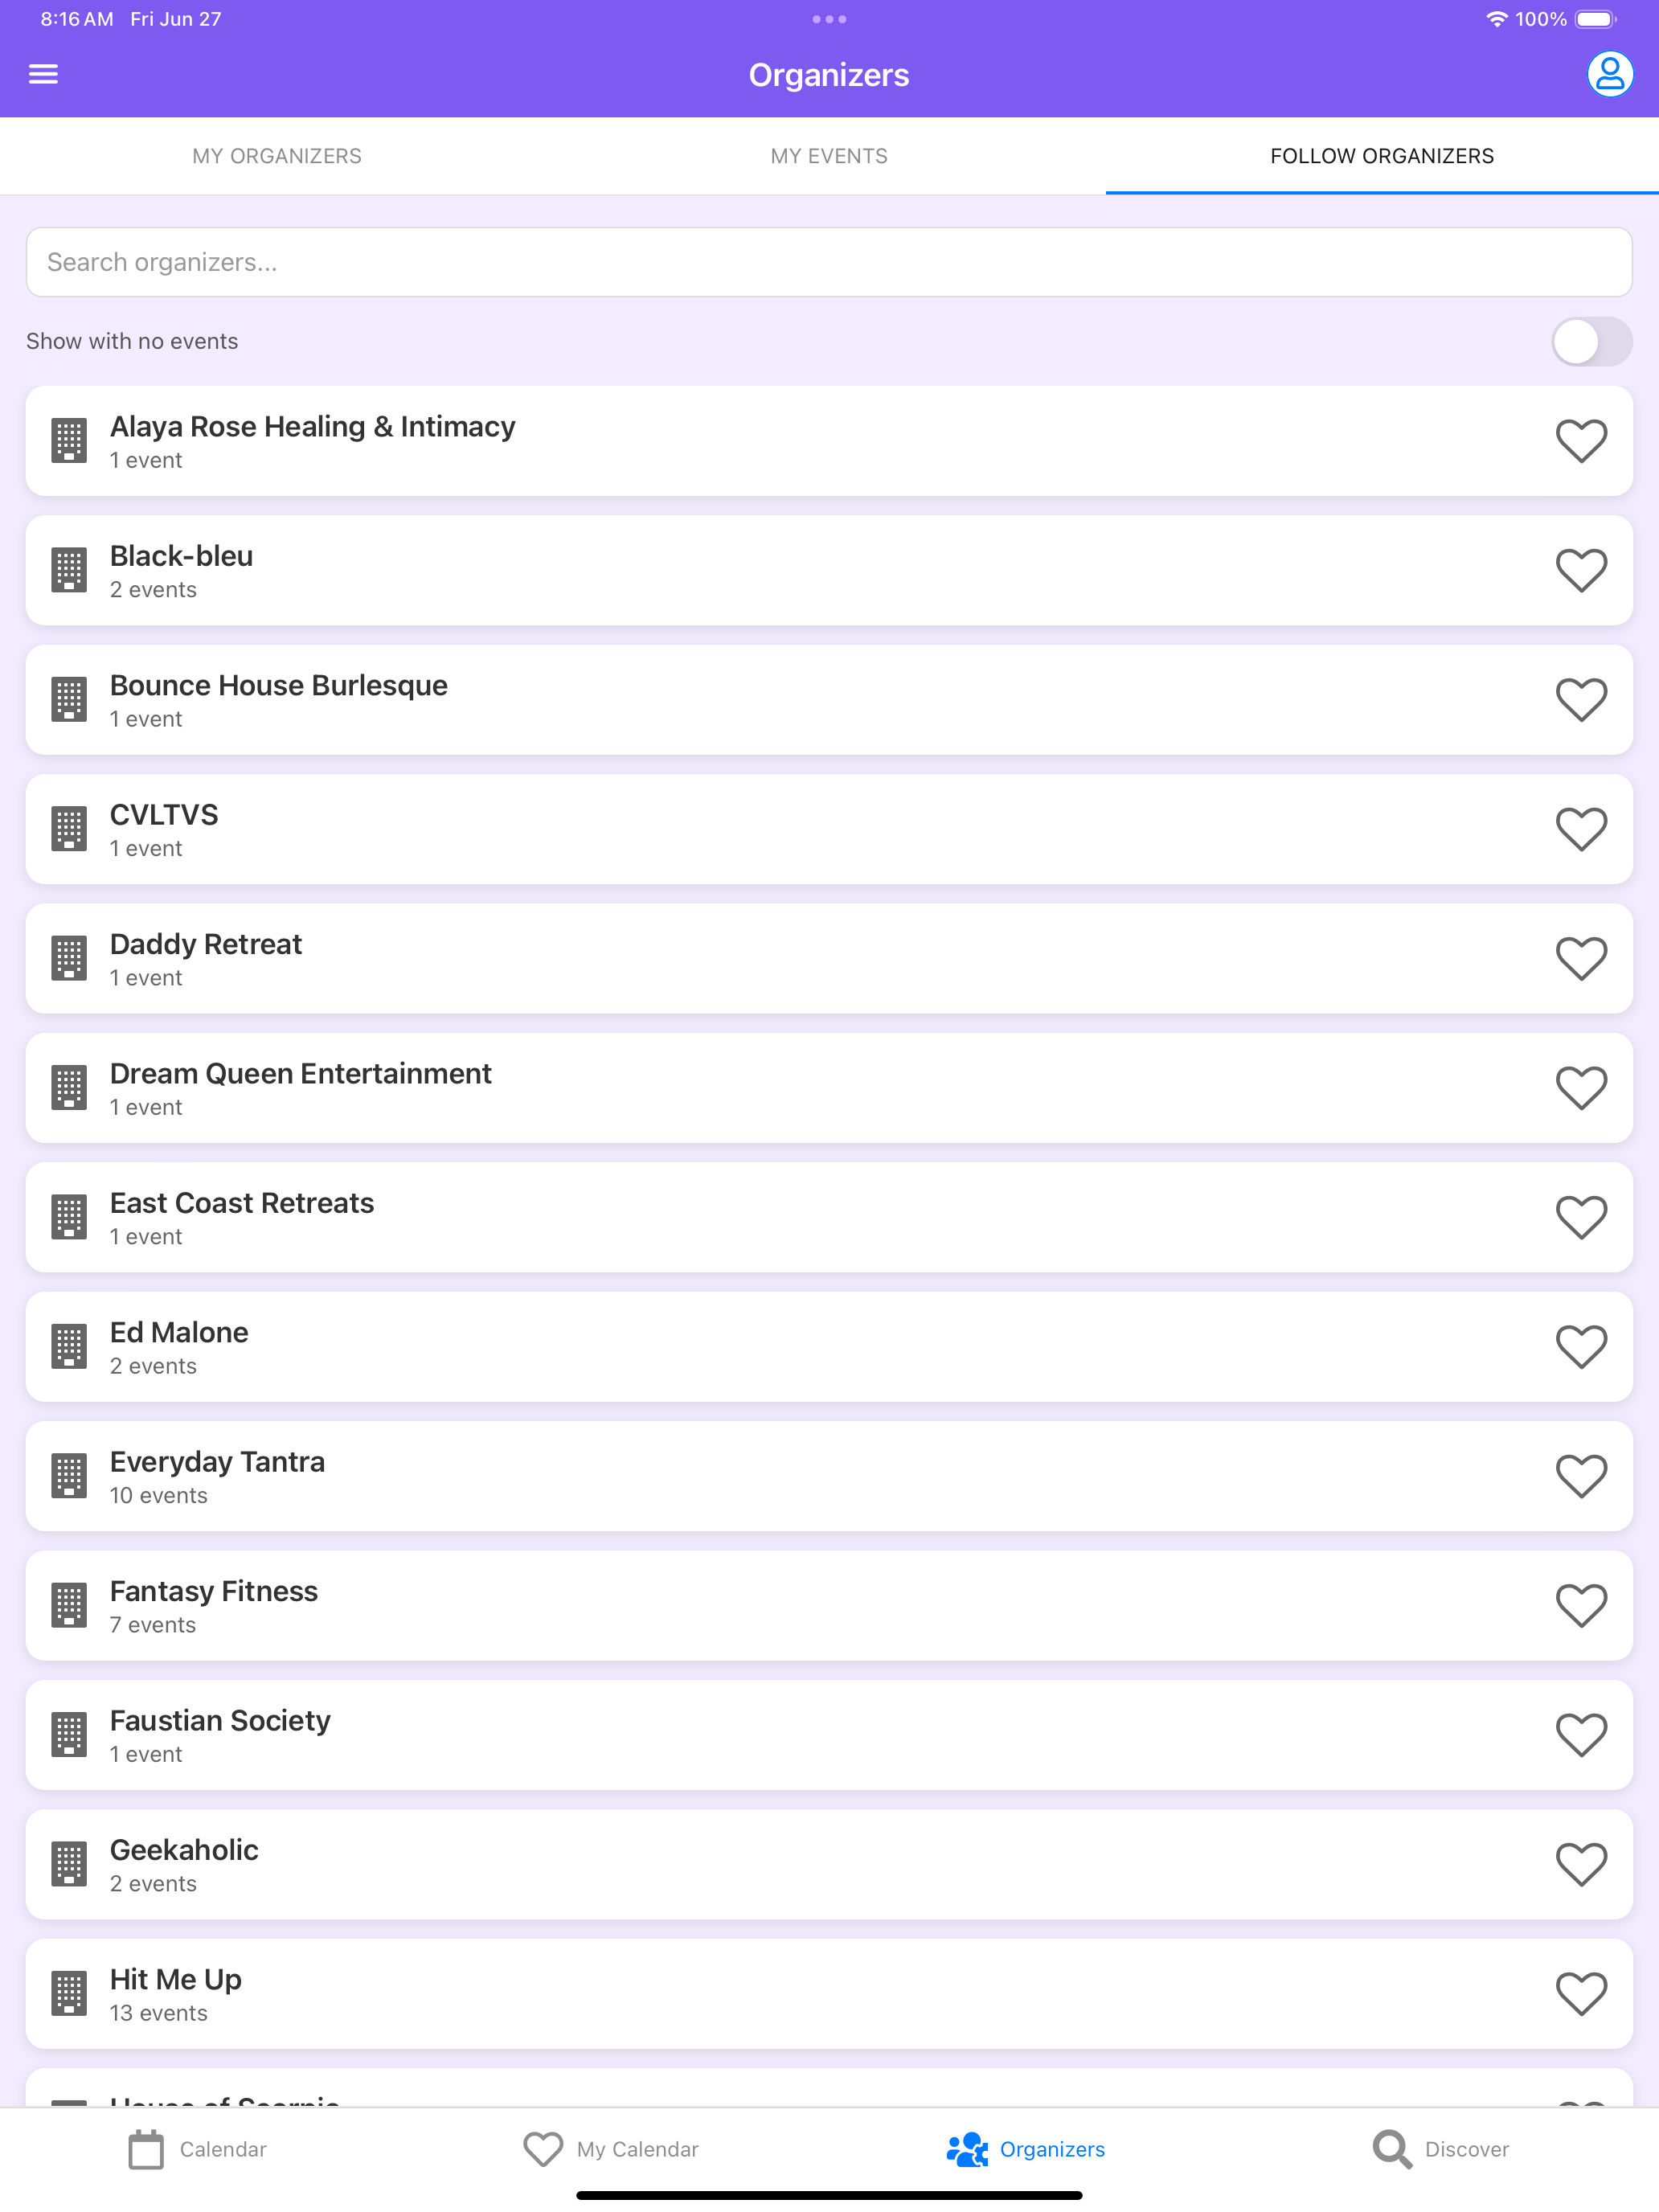
Task: Follow CVLTVS via heart icon
Action: click(1581, 829)
